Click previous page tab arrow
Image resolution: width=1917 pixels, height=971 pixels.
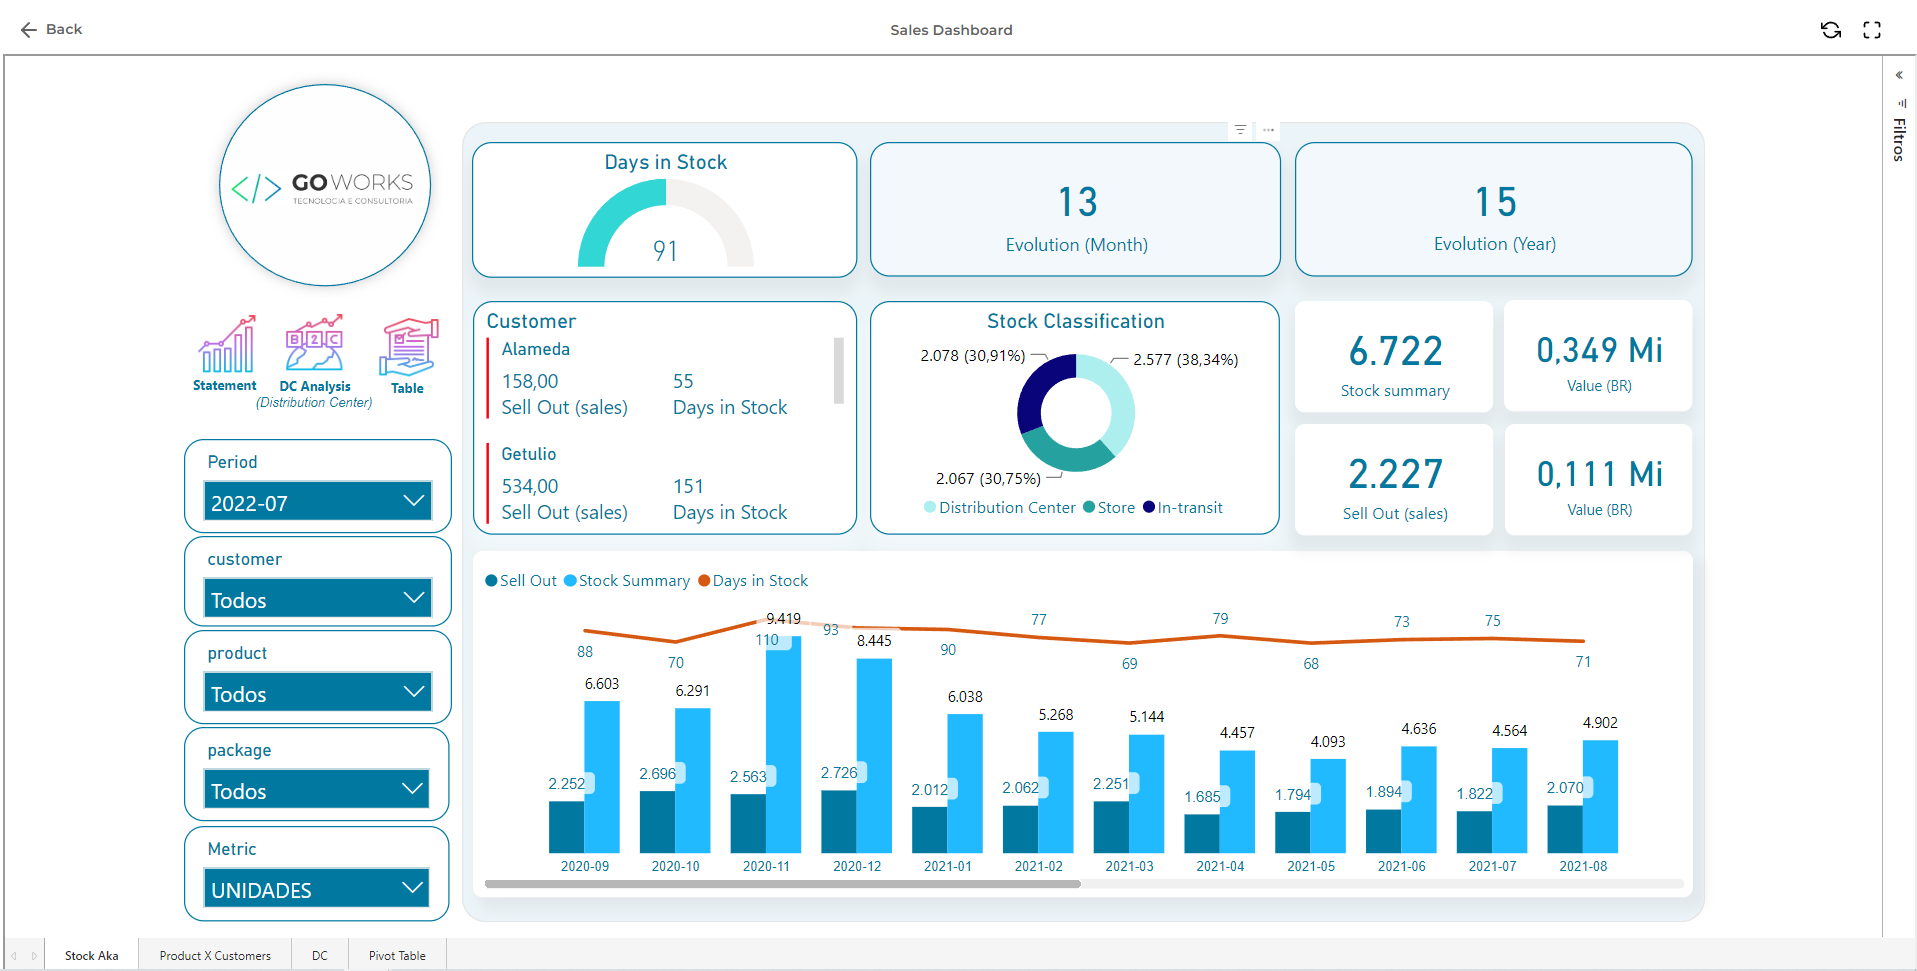pyautogui.click(x=14, y=956)
